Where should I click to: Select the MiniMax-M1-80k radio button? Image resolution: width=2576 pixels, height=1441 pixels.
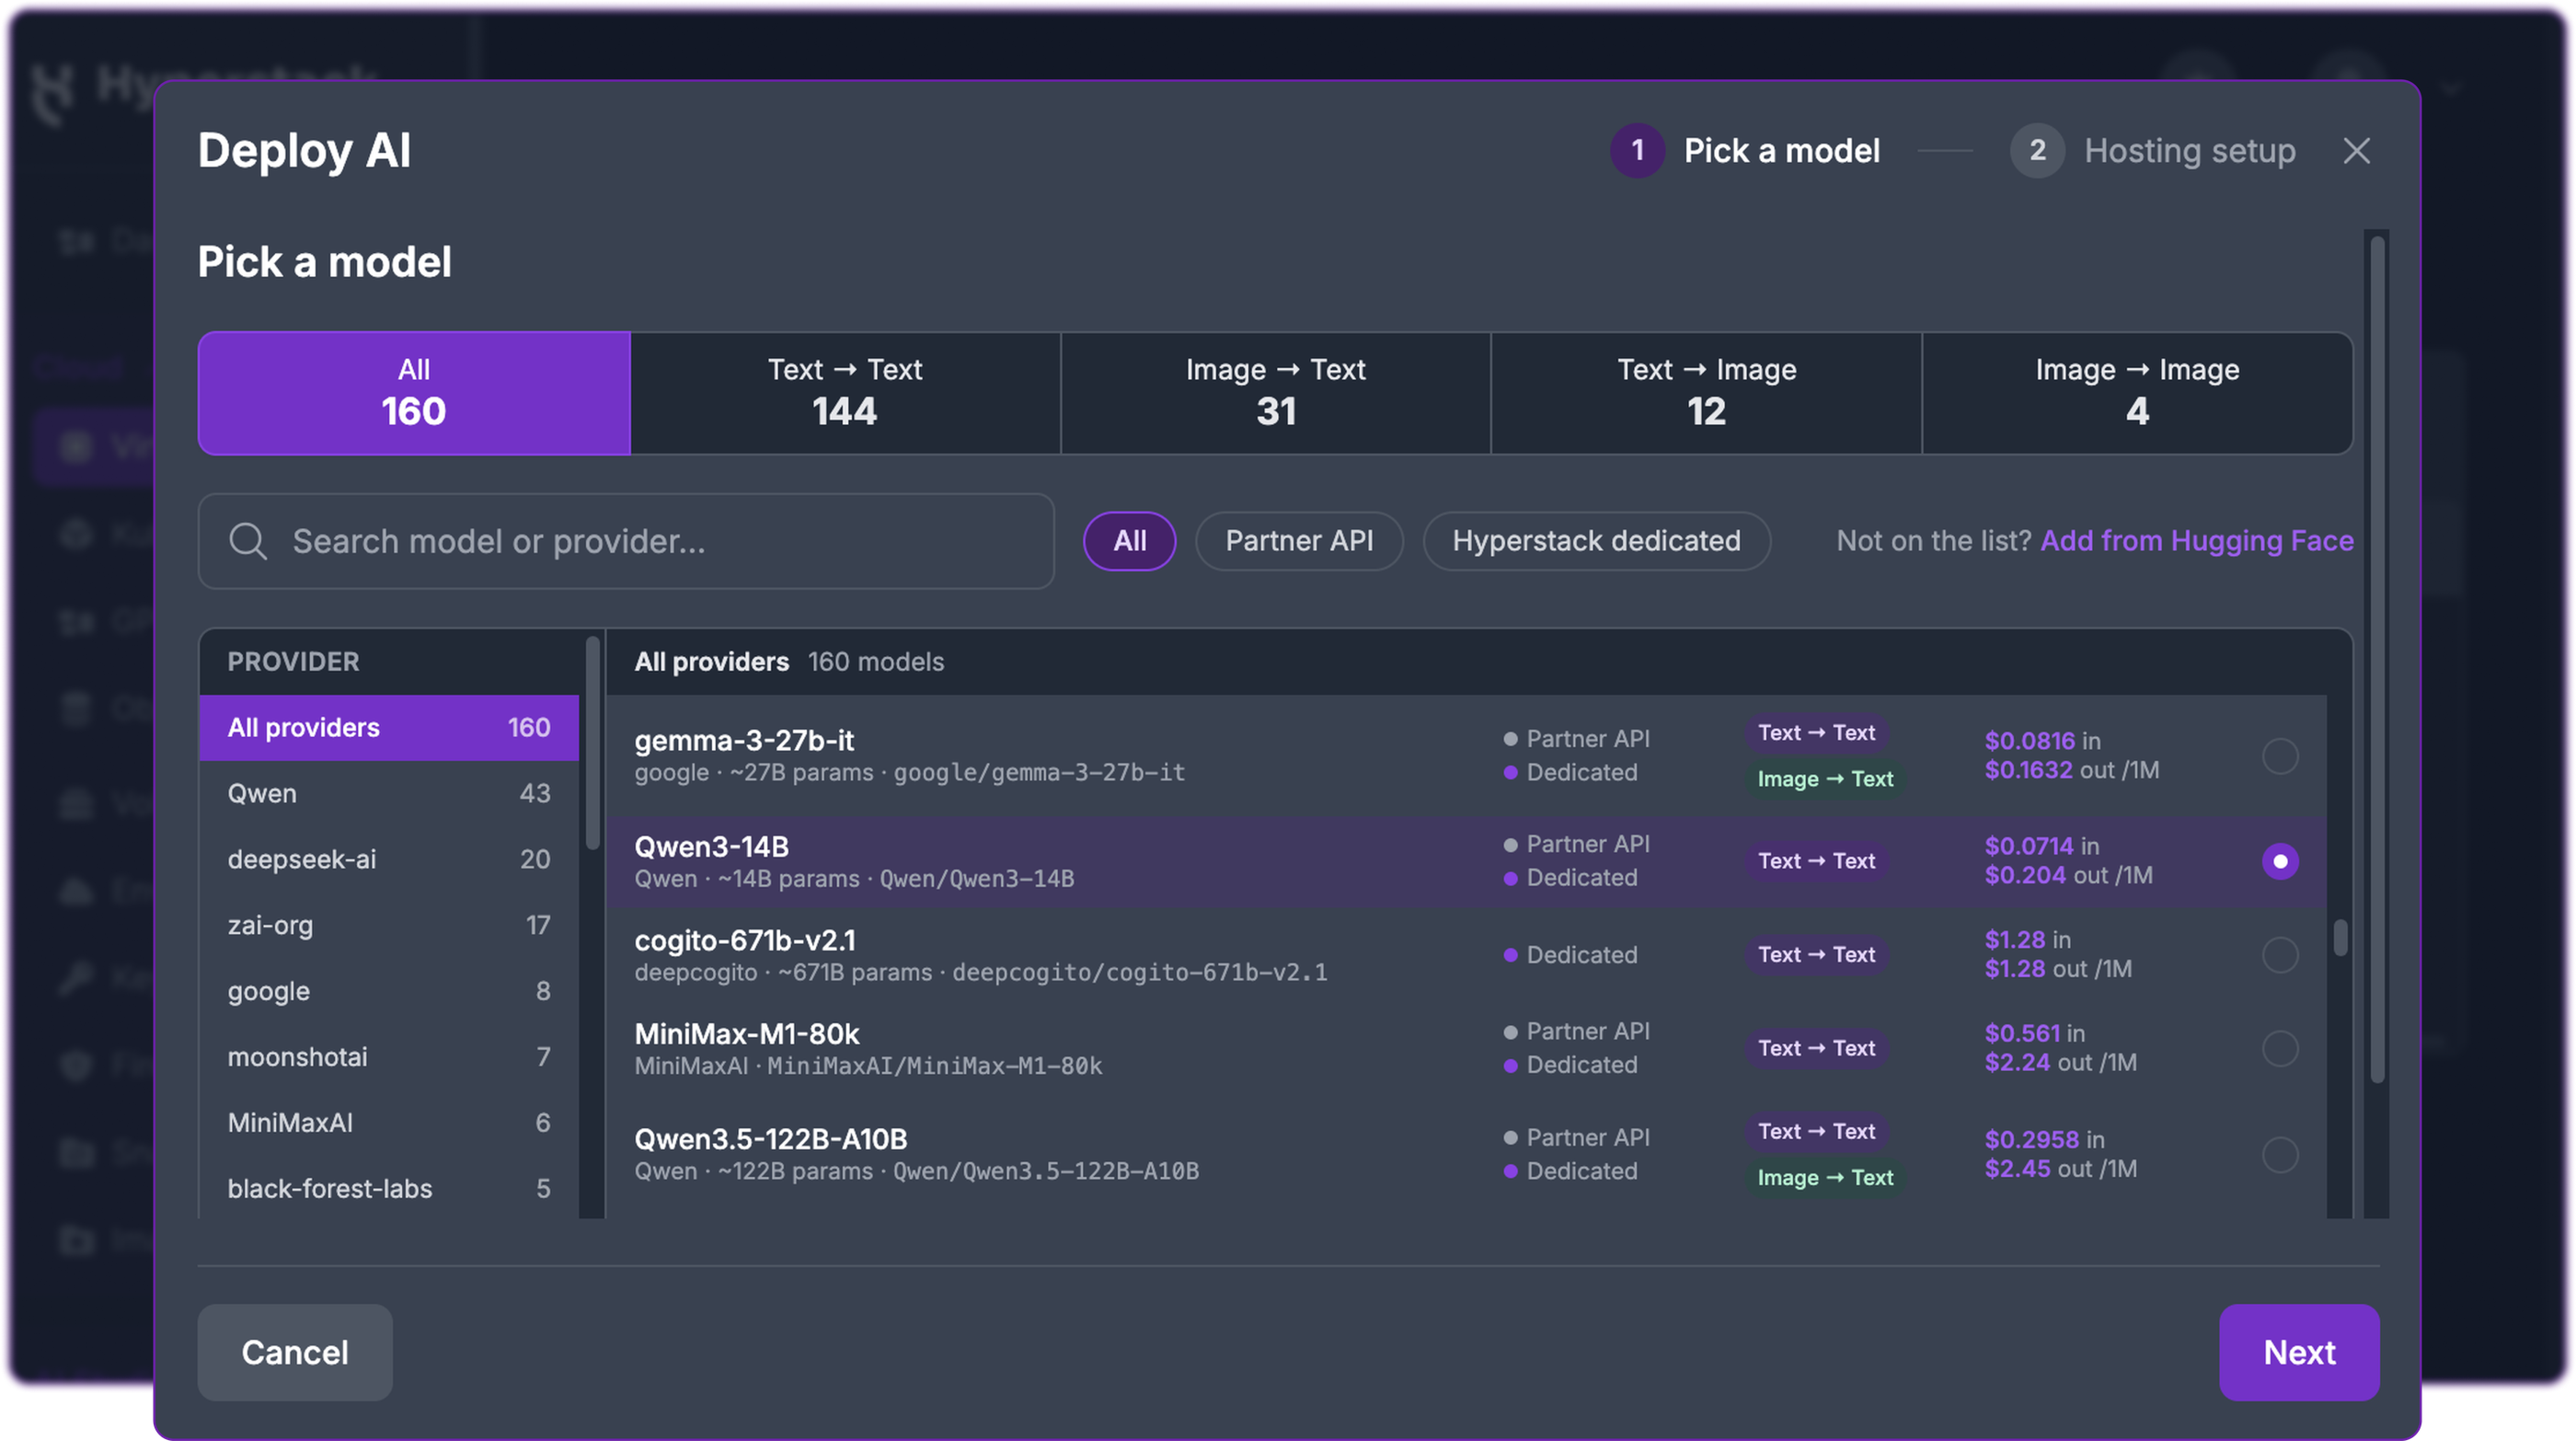(x=2280, y=1048)
